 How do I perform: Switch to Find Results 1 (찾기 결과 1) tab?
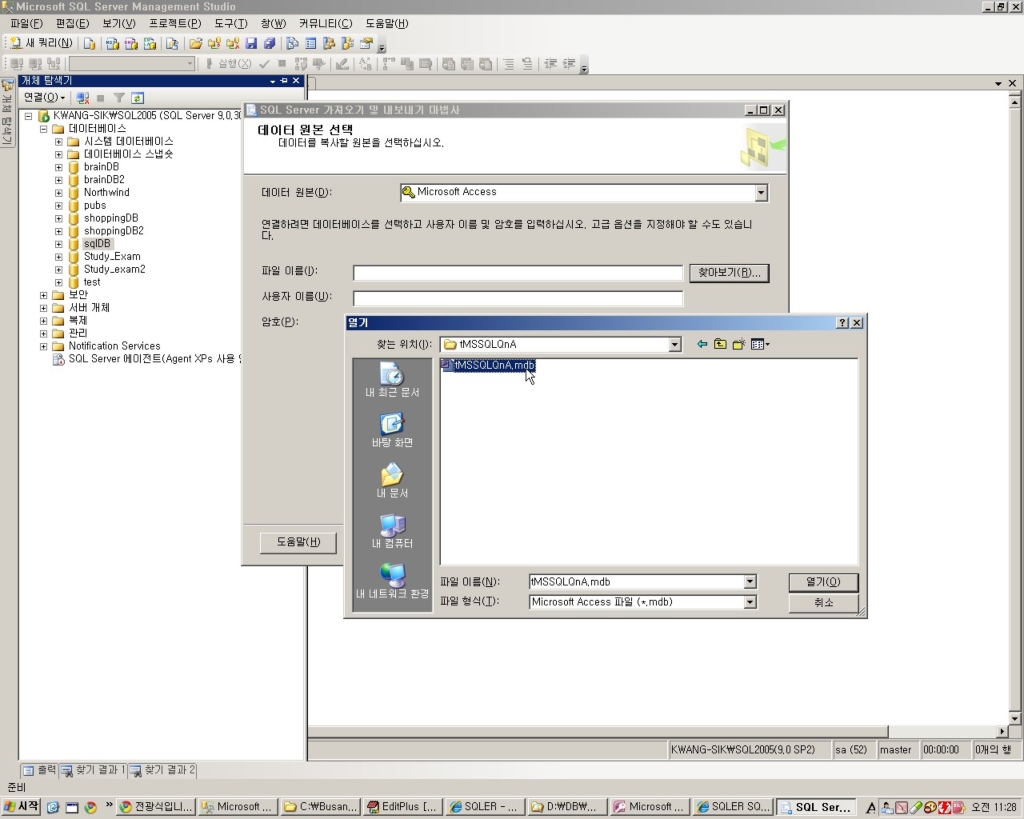click(93, 771)
